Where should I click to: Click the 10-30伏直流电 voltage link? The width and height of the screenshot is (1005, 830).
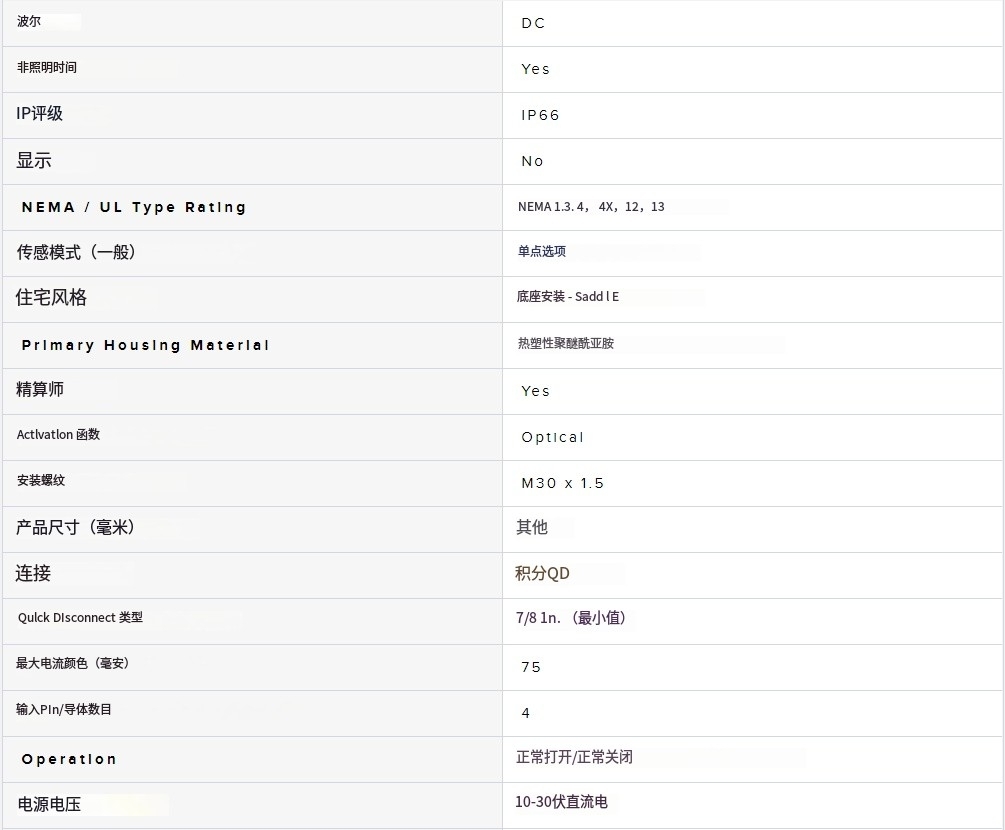coord(561,802)
